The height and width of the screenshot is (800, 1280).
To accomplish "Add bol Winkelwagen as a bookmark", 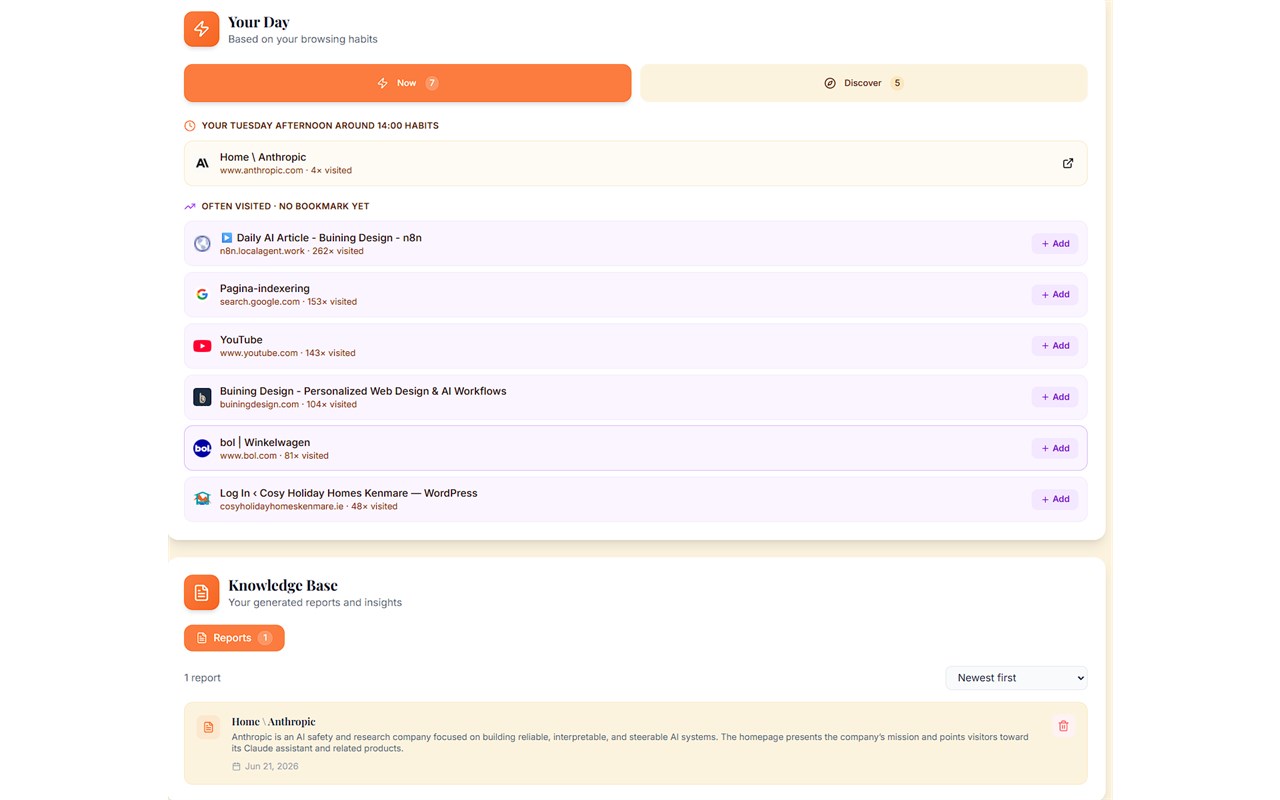I will pyautogui.click(x=1055, y=448).
